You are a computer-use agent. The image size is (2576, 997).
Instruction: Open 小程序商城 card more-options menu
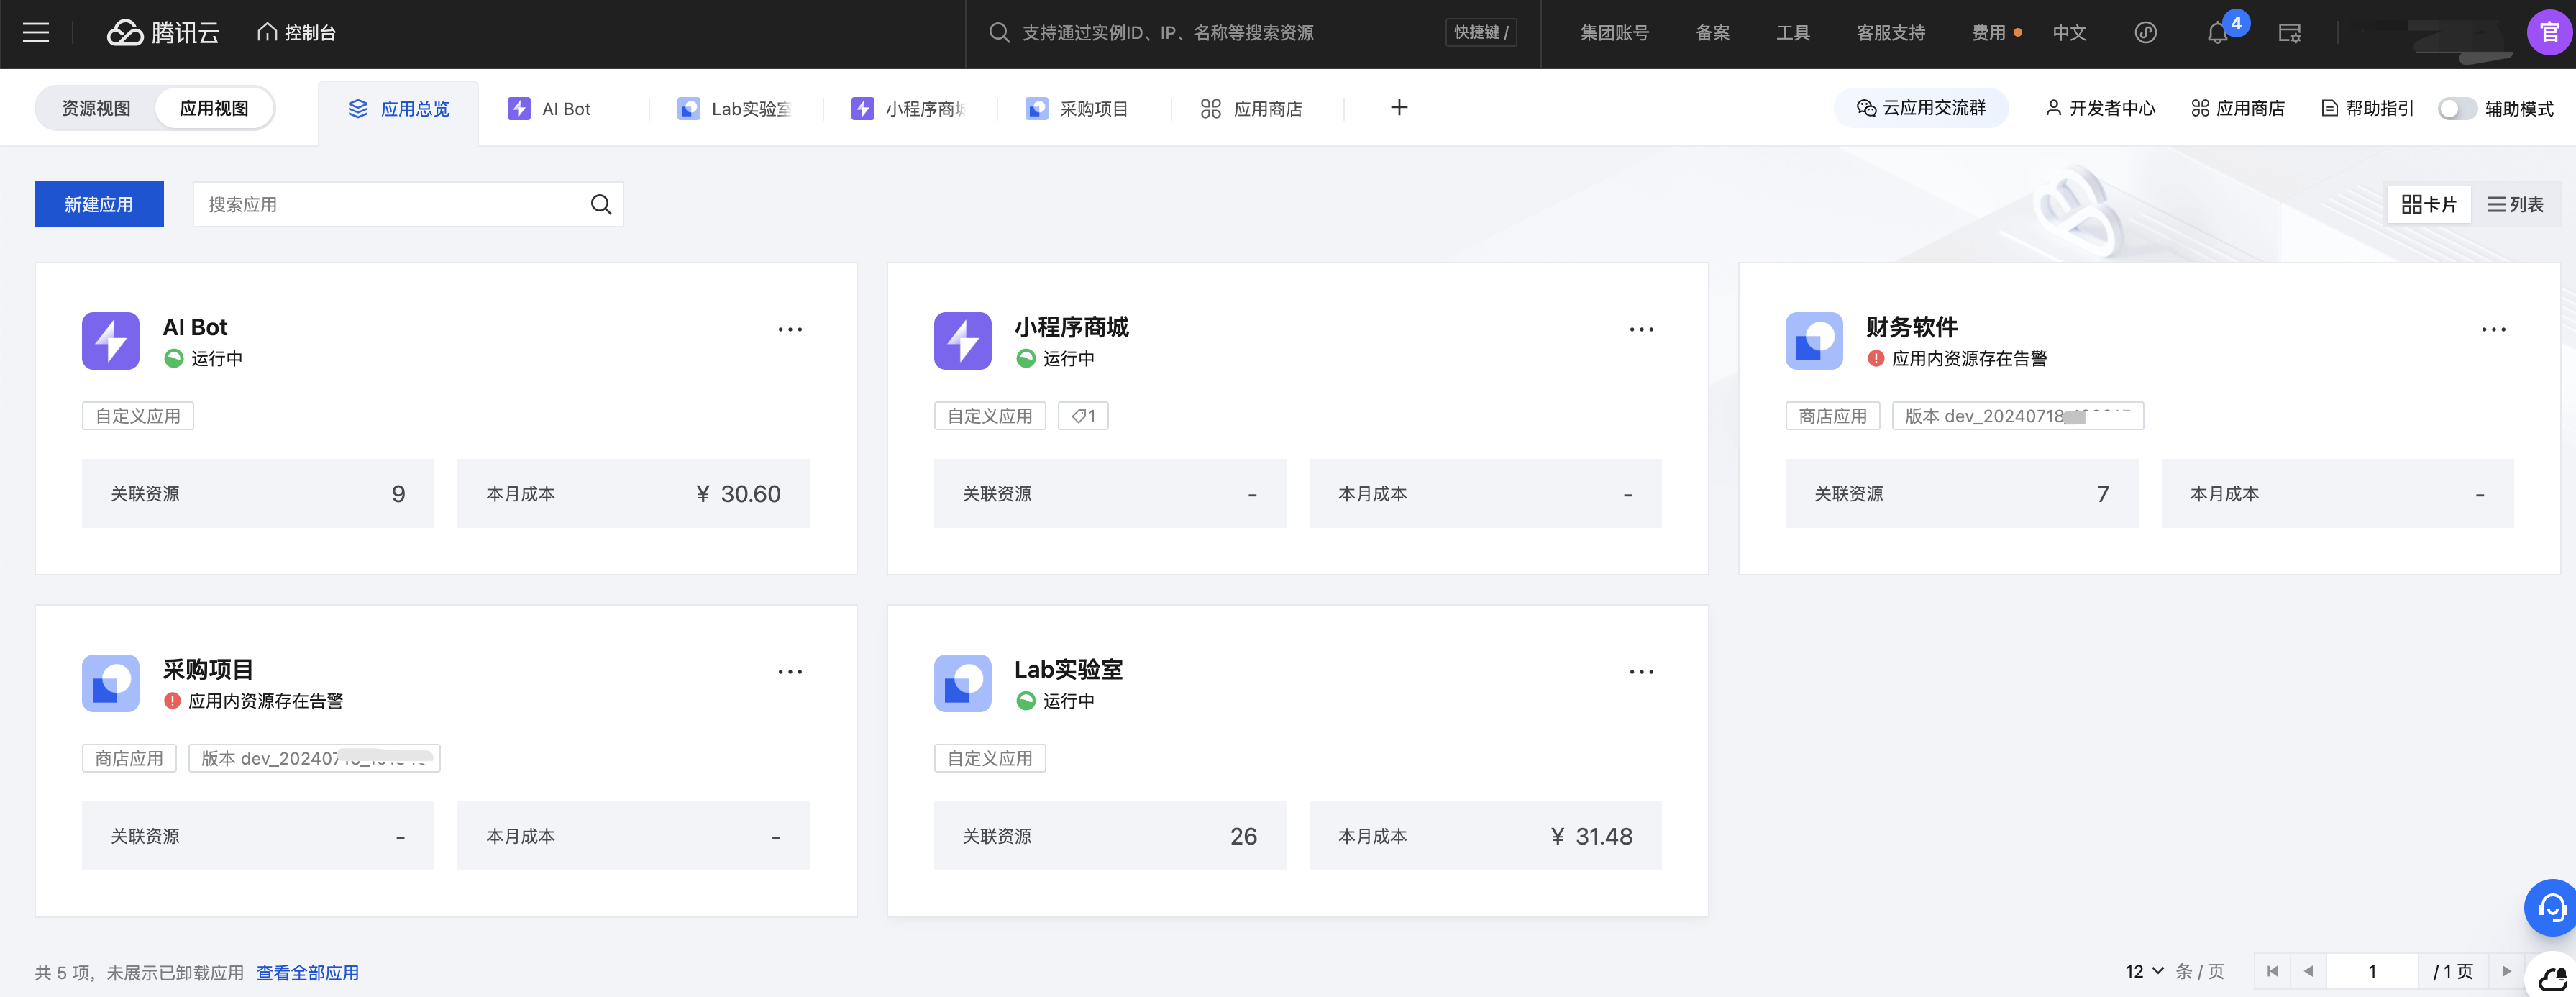(x=1641, y=329)
